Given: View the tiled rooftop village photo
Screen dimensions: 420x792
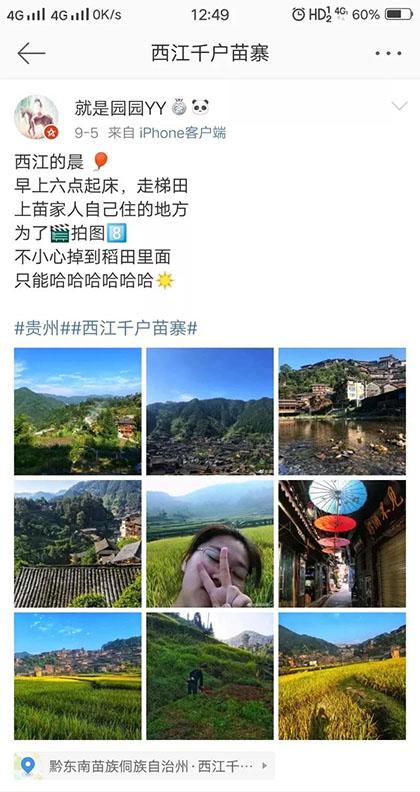Looking at the screenshot, I should 77,543.
